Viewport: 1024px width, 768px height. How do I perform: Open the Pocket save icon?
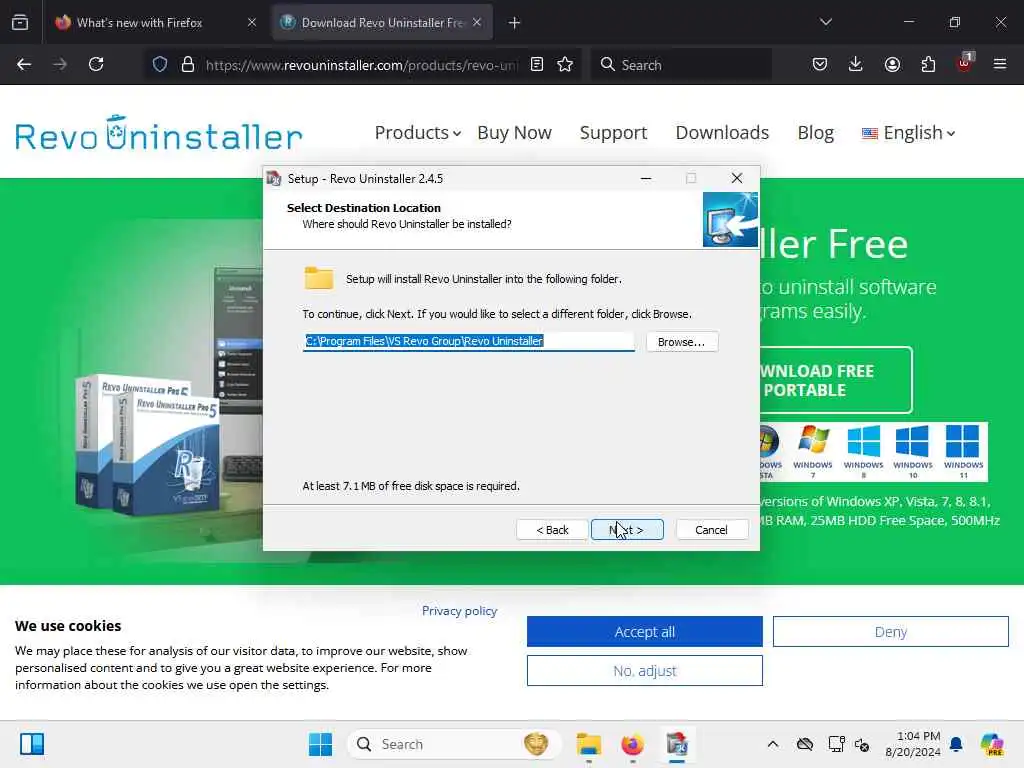tap(820, 64)
